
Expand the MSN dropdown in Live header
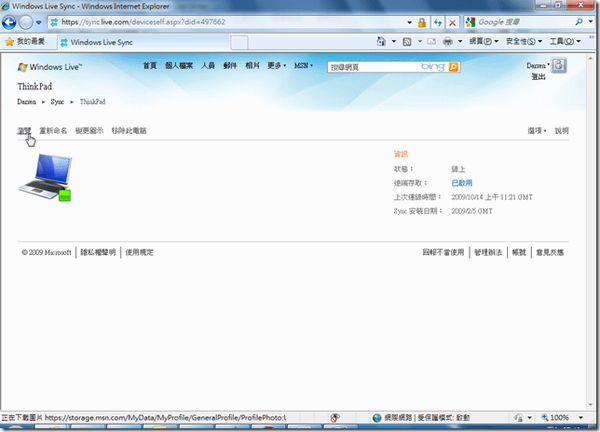tap(303, 66)
